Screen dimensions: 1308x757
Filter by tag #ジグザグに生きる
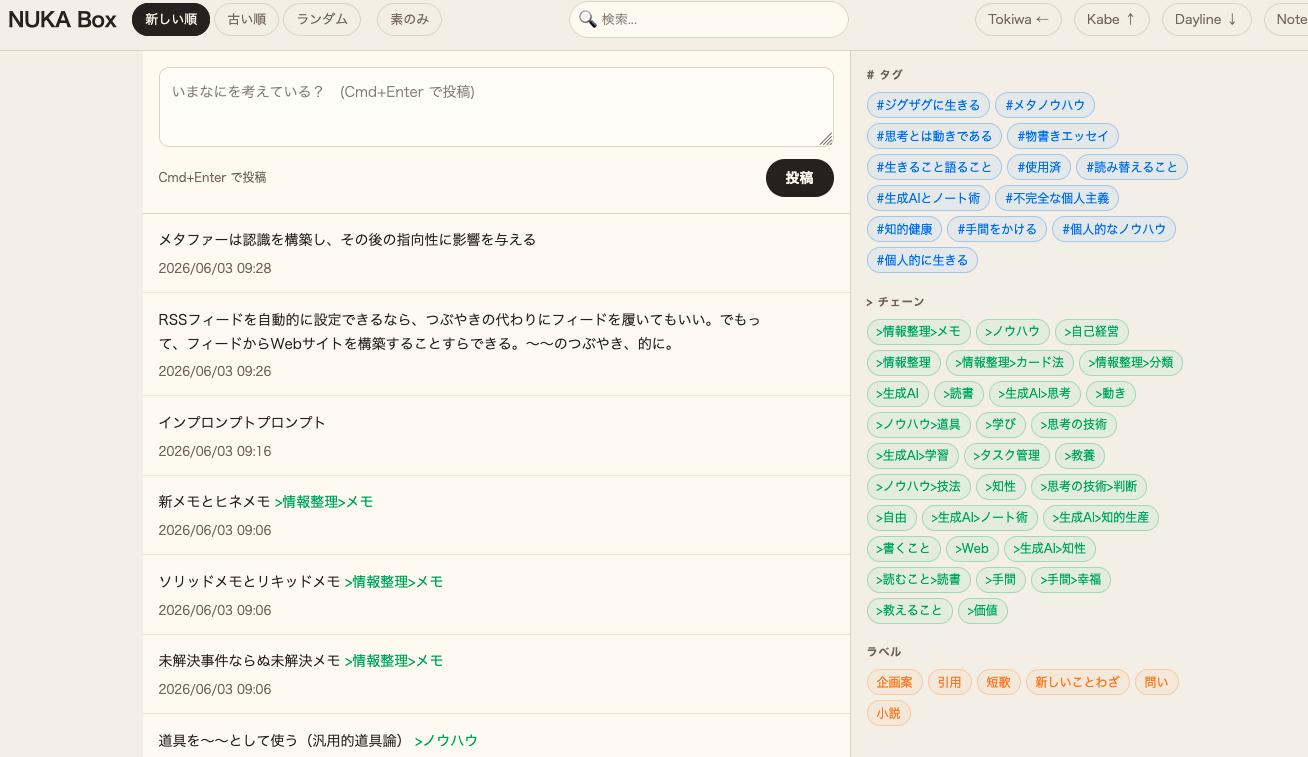tap(928, 105)
